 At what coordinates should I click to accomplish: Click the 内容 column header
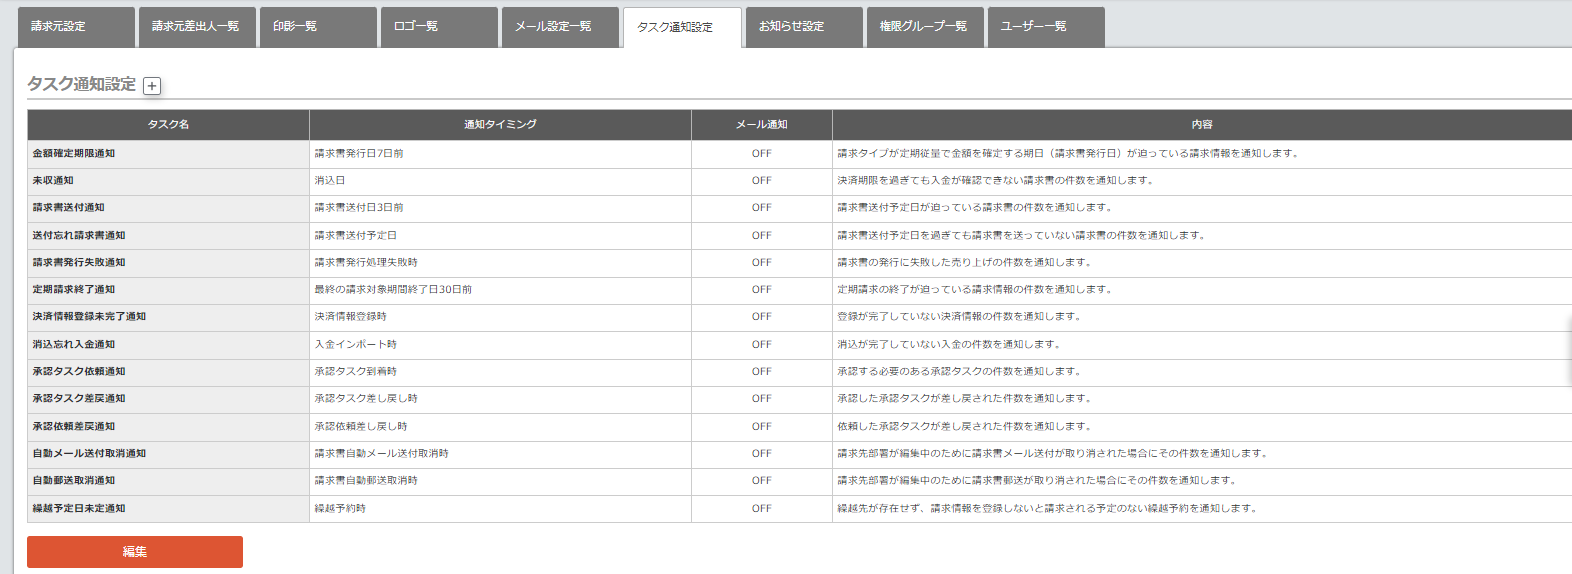[1201, 124]
